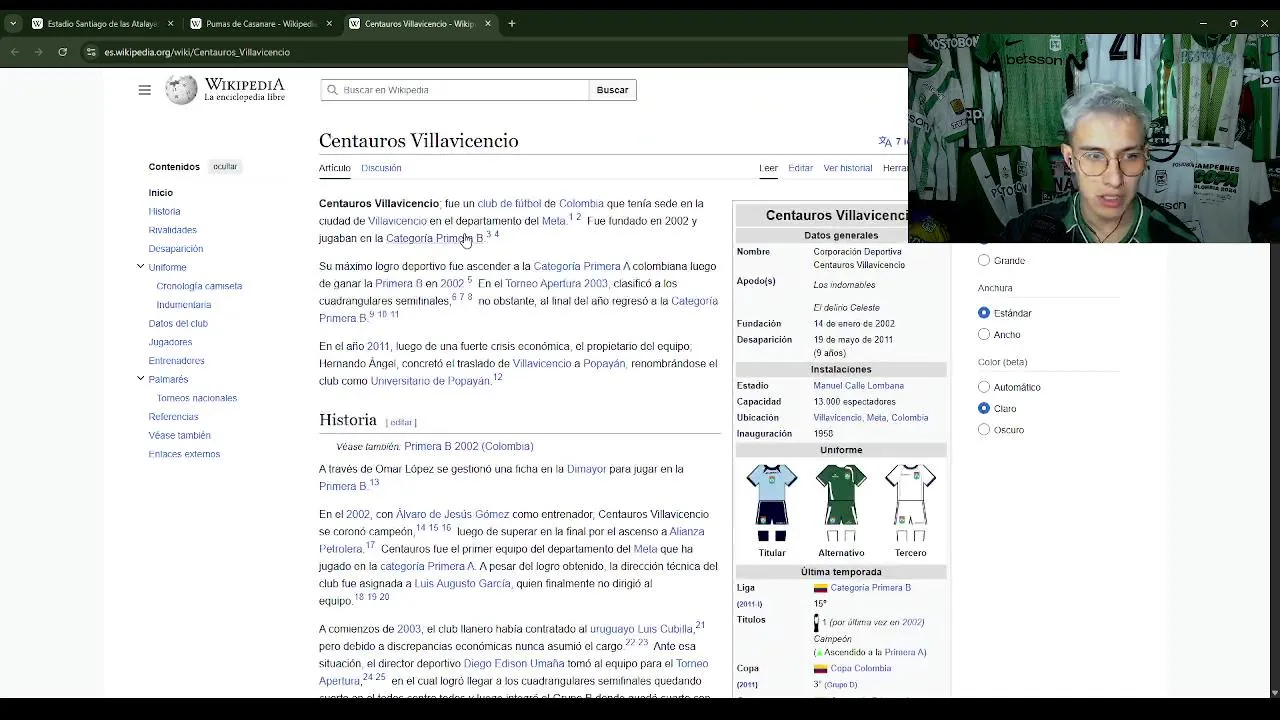The height and width of the screenshot is (720, 1280).
Task: Open Cronología camiseta in contents
Action: click(199, 286)
